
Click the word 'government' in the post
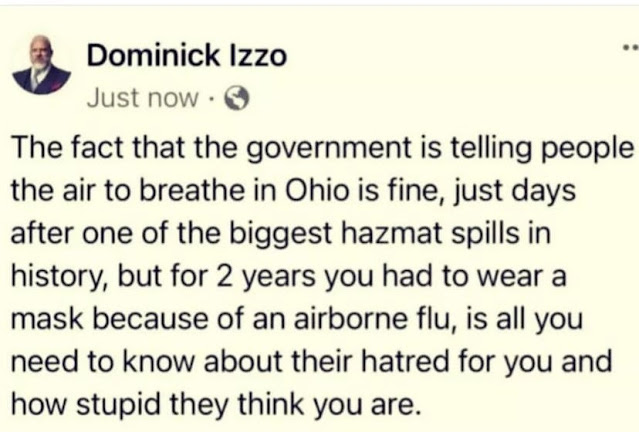[329, 150]
